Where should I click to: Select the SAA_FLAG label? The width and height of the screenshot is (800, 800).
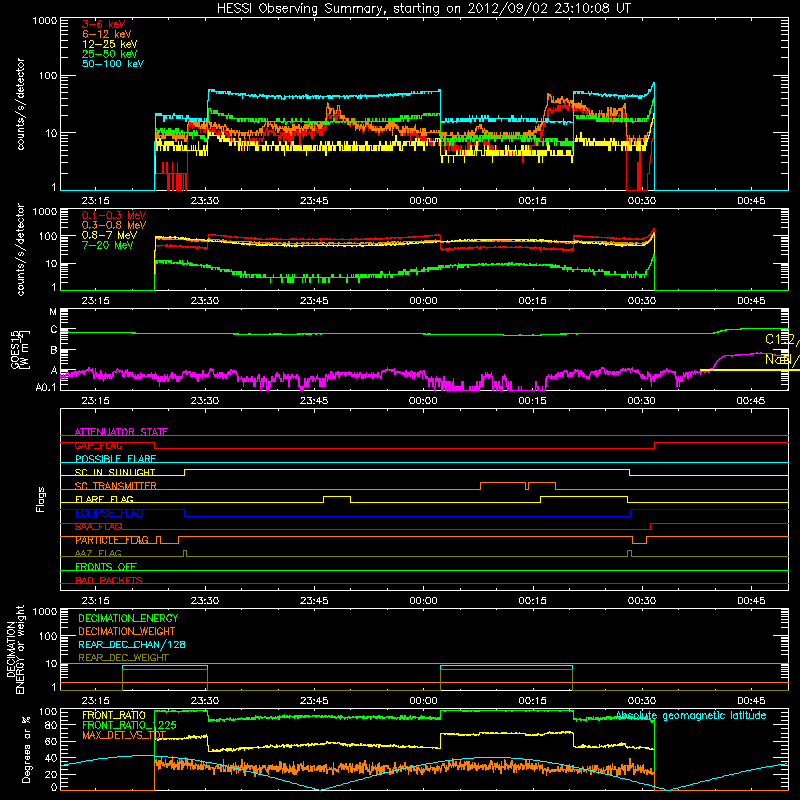(98, 527)
